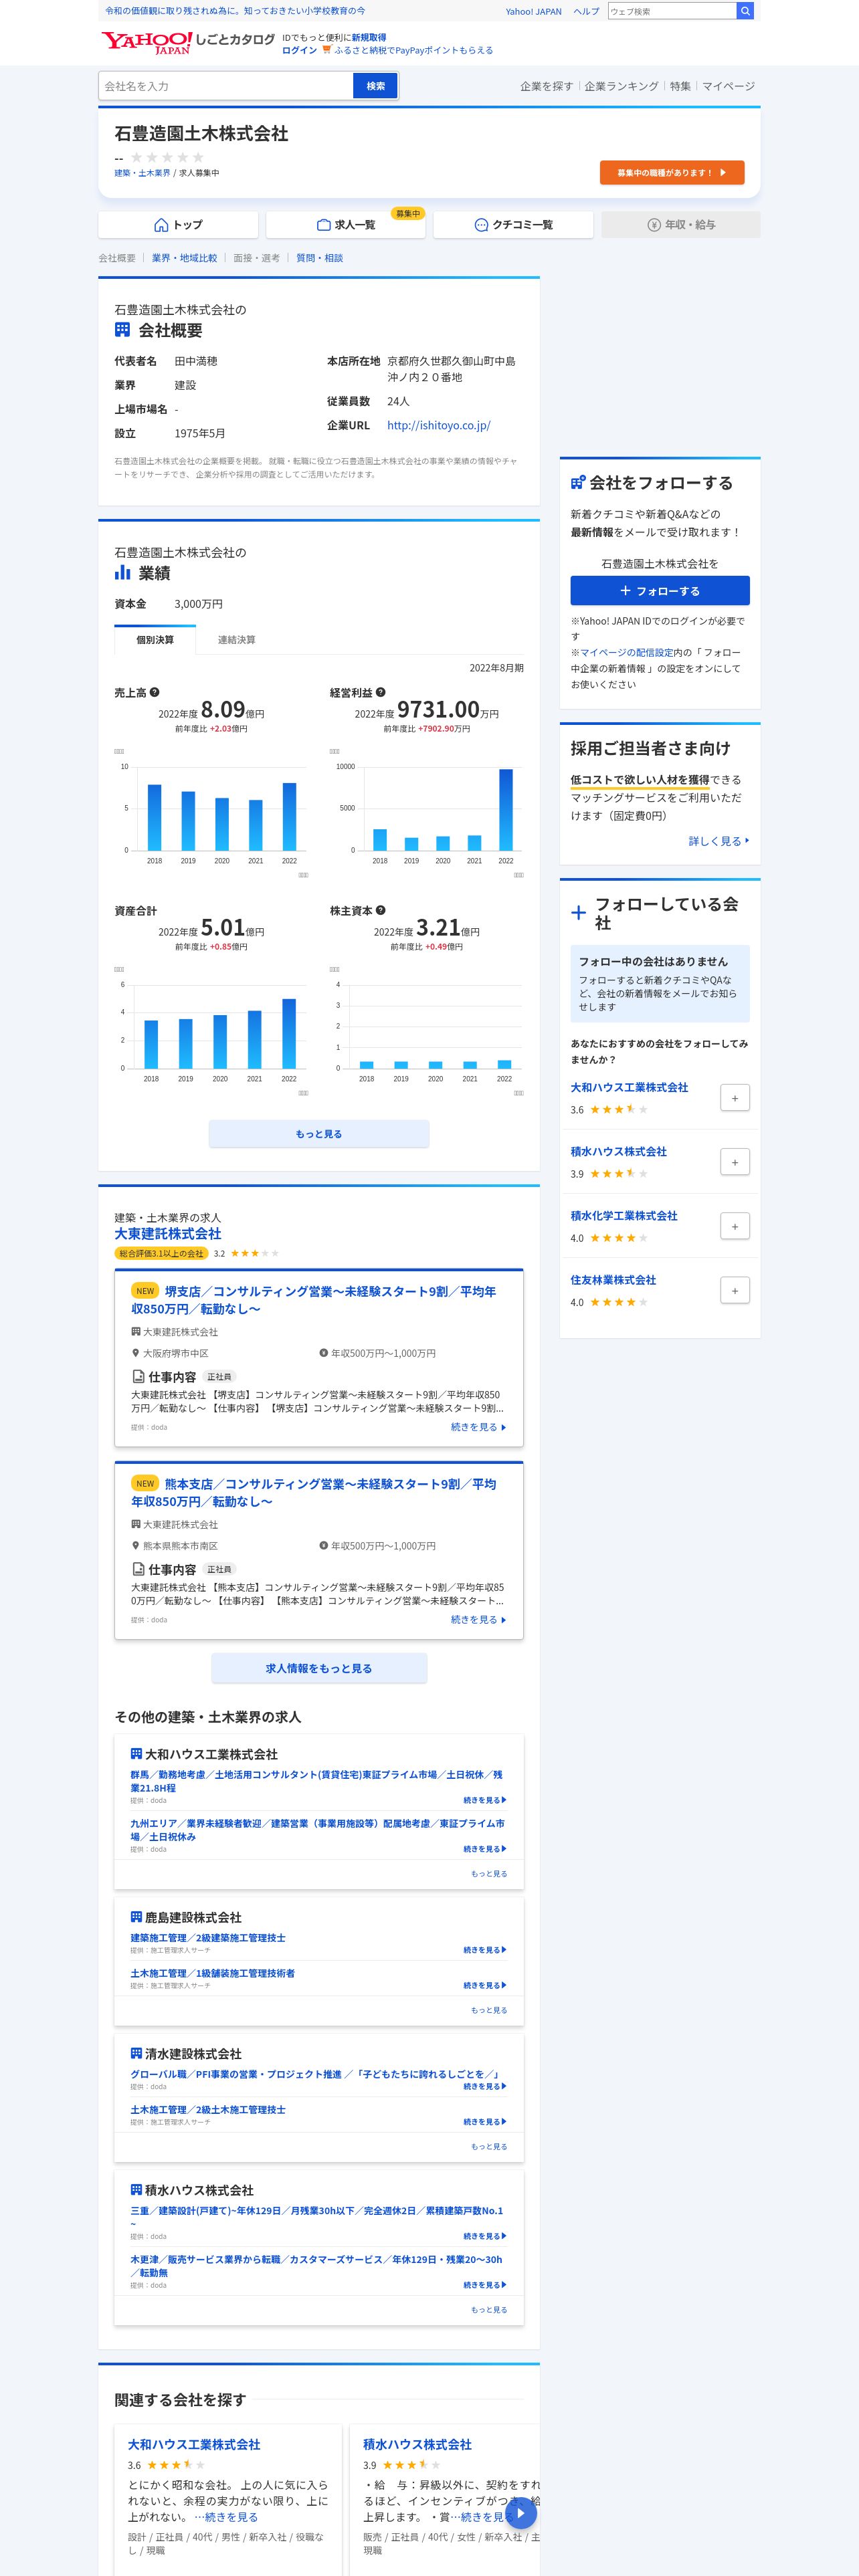Jump to 質問・相談 section
Image resolution: width=859 pixels, height=2576 pixels.
coord(320,258)
